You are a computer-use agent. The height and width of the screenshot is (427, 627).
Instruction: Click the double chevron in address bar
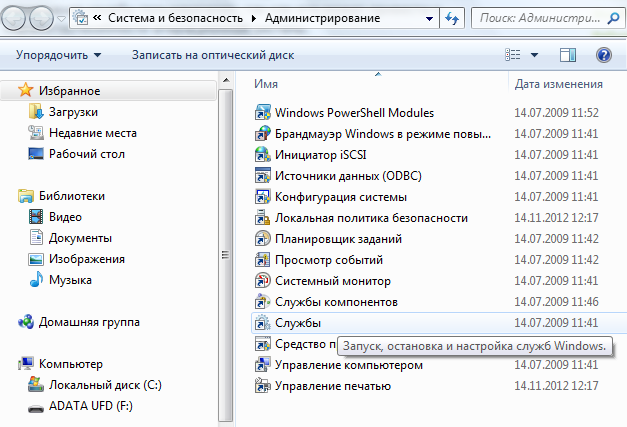97,18
